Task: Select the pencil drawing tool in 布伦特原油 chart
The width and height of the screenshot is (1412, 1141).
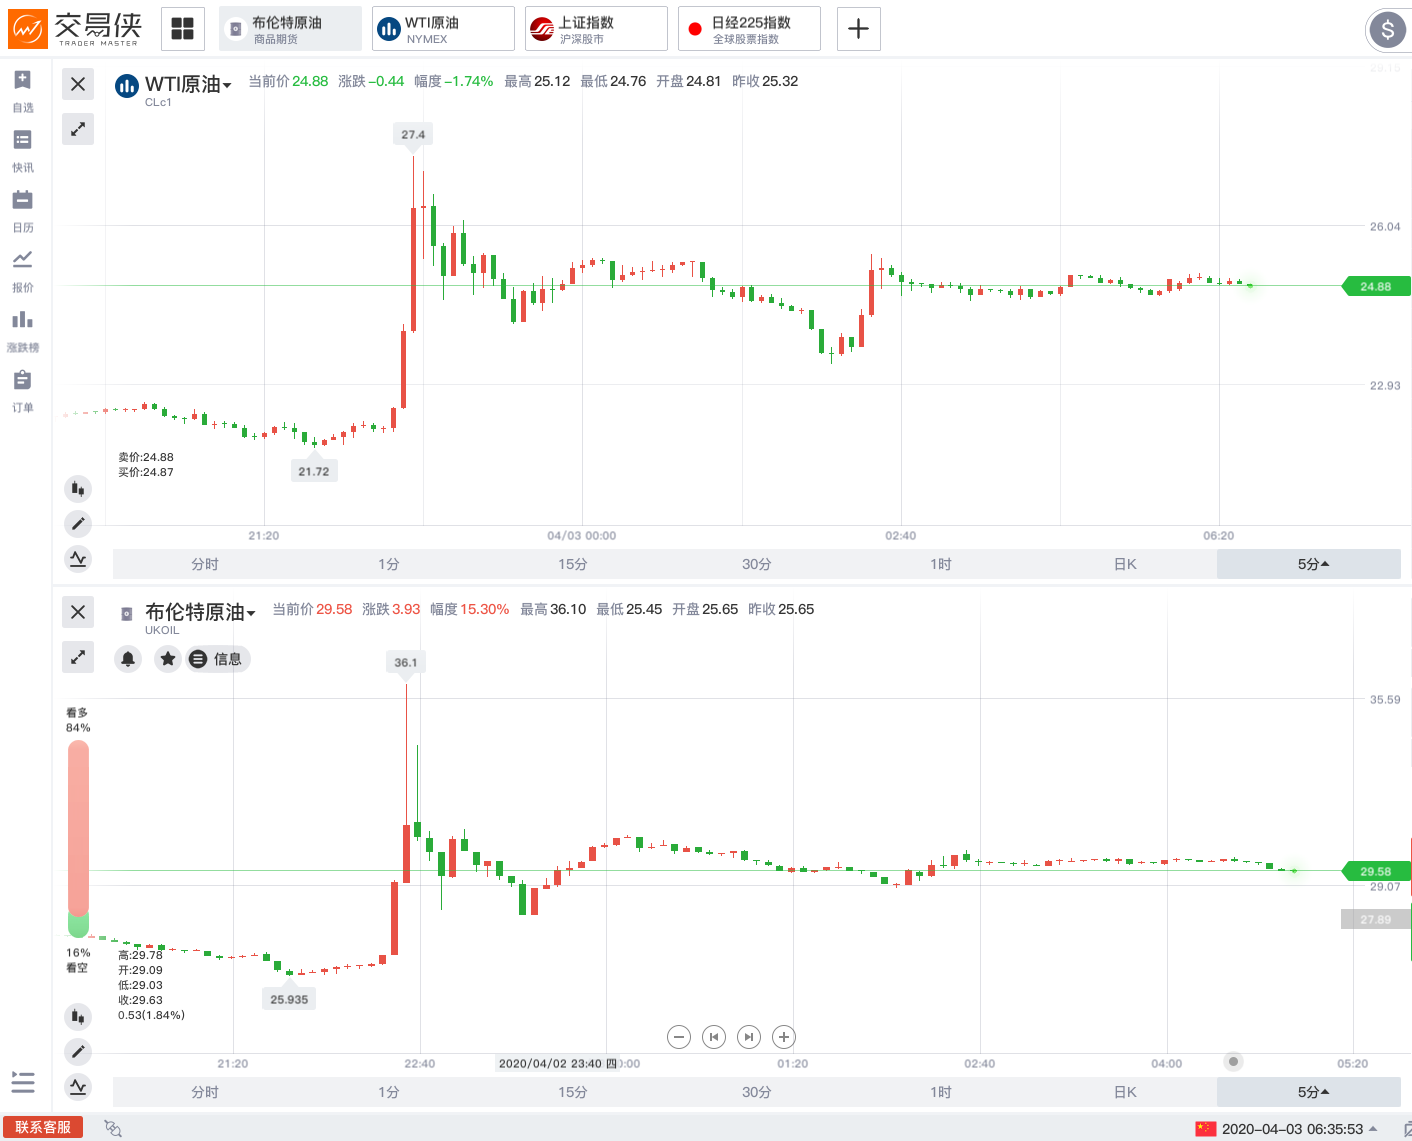Action: 78,1051
